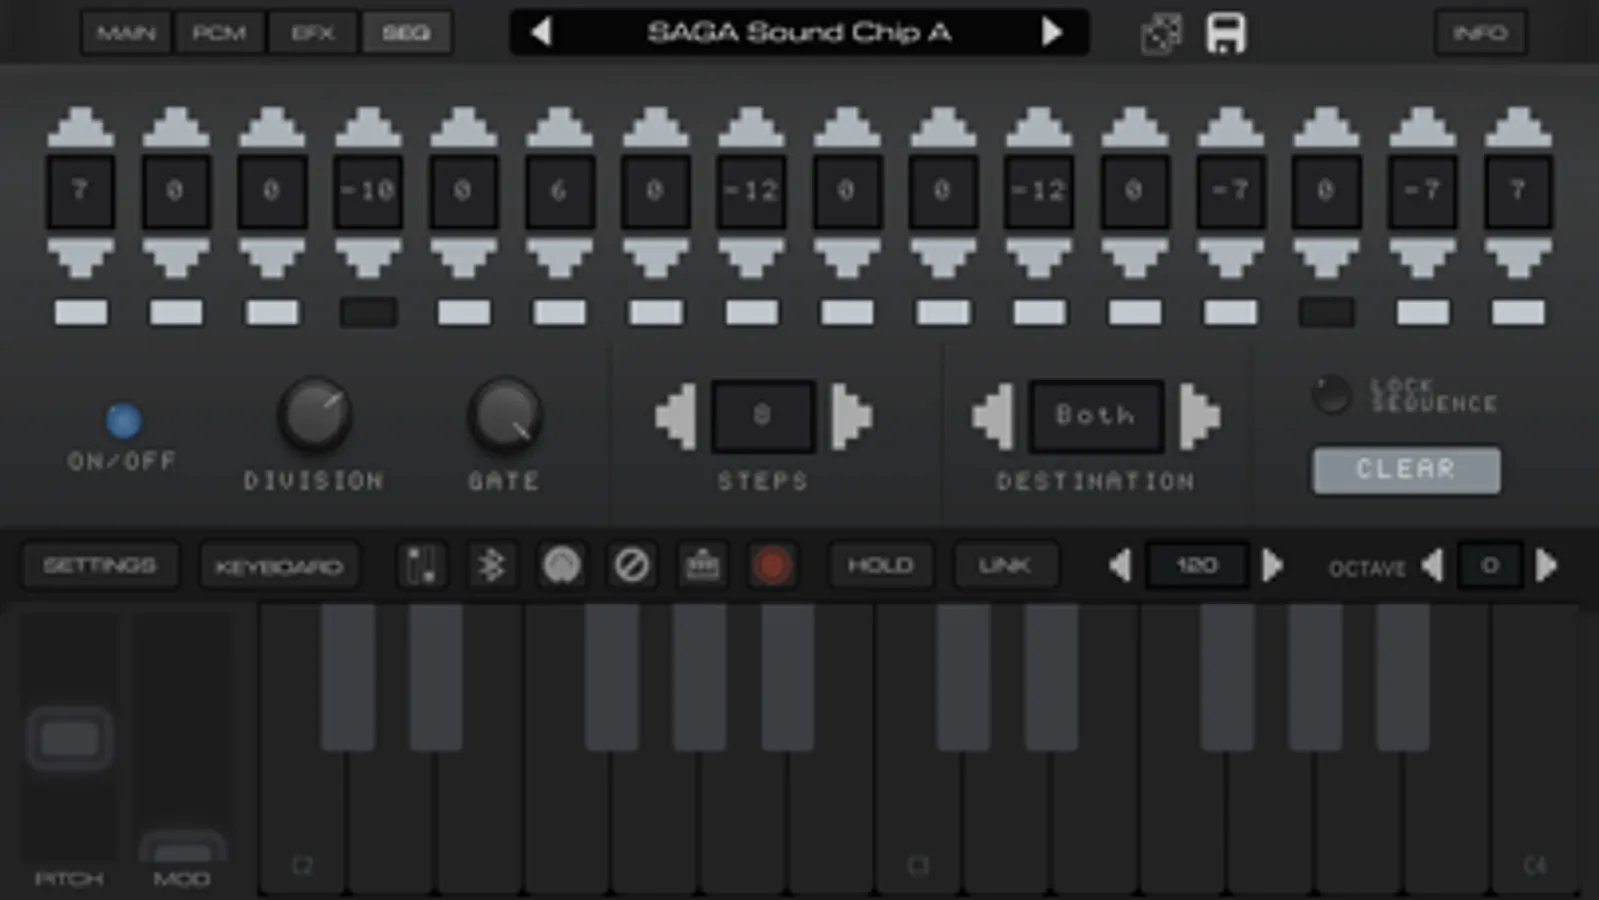The height and width of the screenshot is (900, 1599).
Task: Switch to the MAIN tab
Action: tap(126, 33)
